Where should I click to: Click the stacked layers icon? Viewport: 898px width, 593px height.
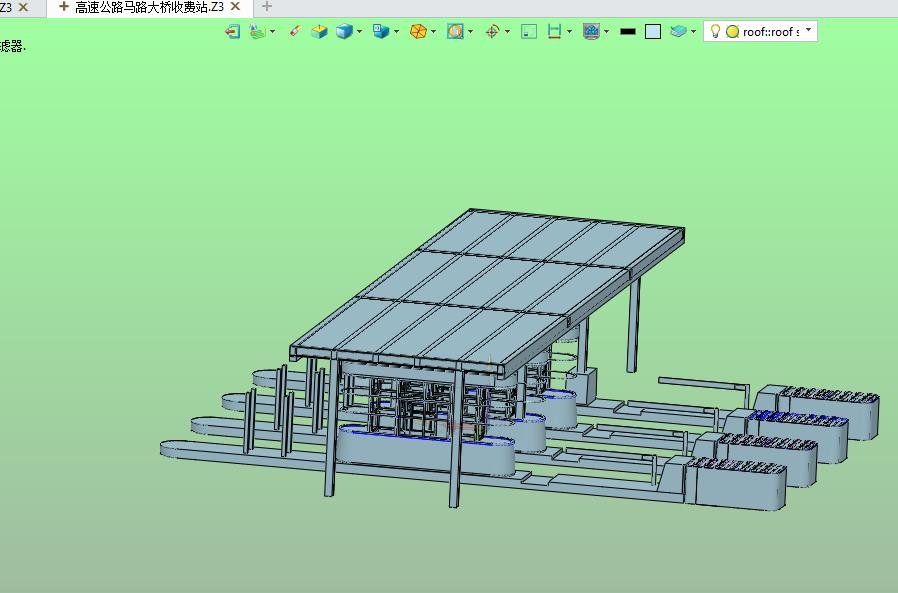coord(679,31)
